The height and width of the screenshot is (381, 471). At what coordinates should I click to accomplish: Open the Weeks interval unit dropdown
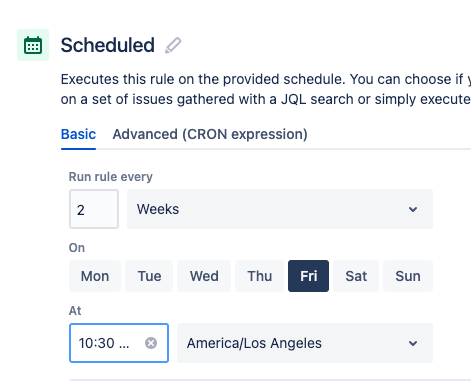280,209
